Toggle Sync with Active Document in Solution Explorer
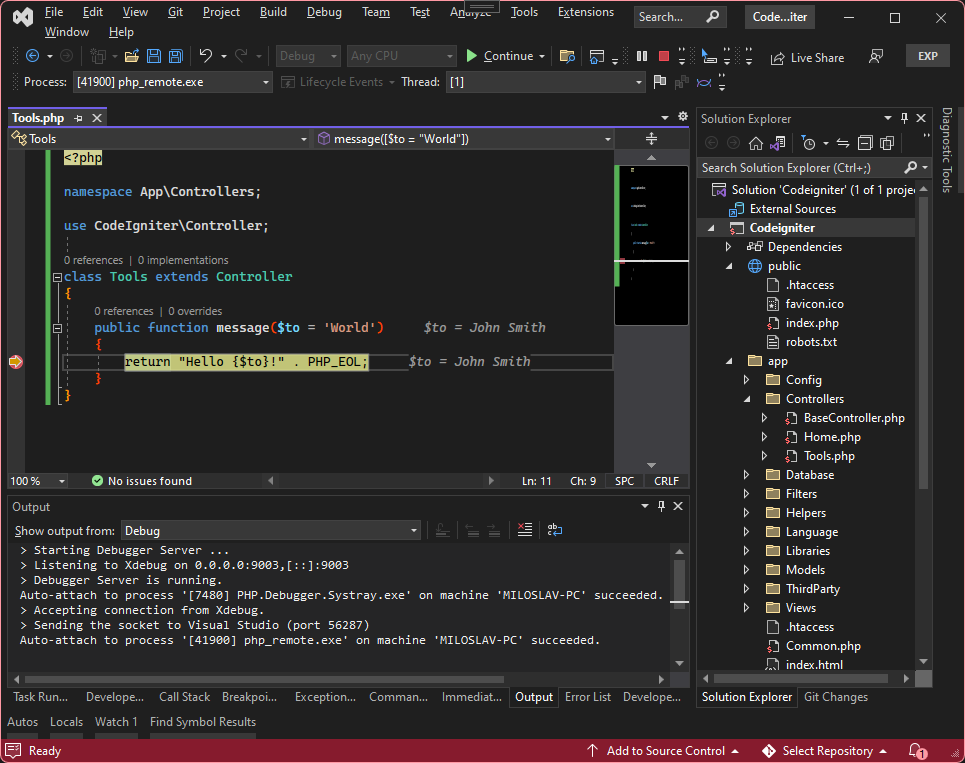Image resolution: width=965 pixels, height=763 pixels. pyautogui.click(x=842, y=143)
